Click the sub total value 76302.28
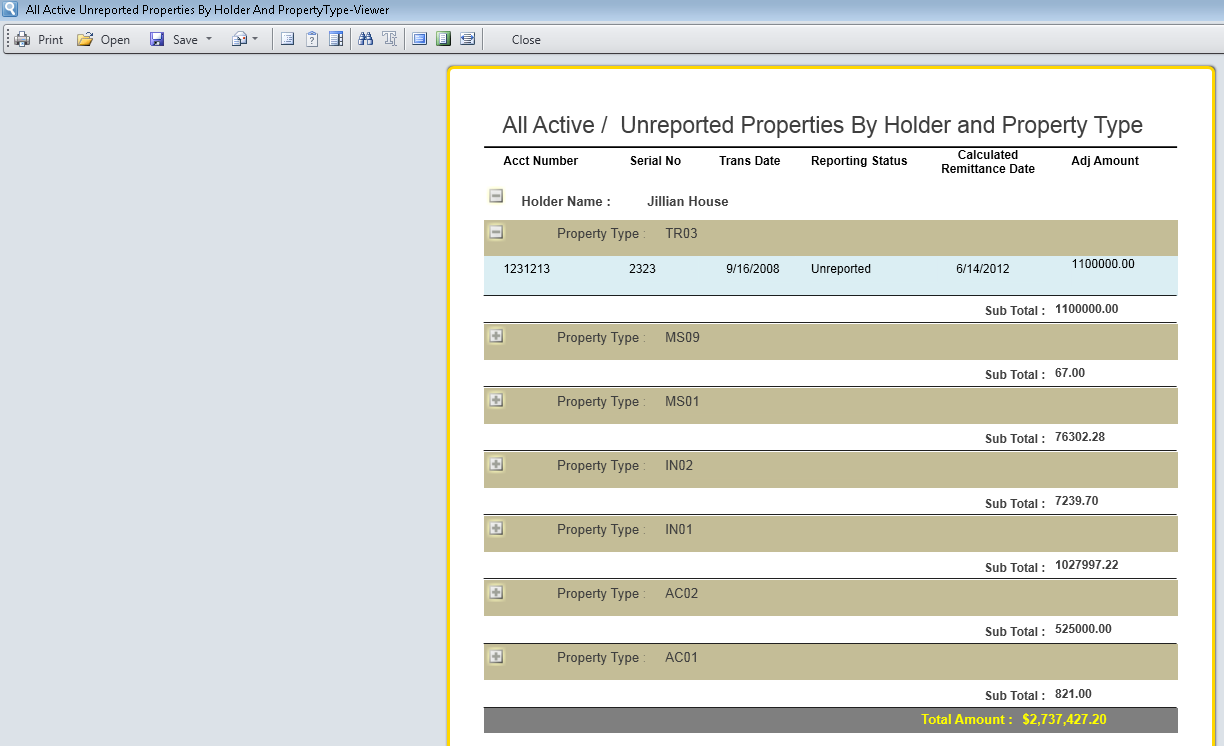The width and height of the screenshot is (1224, 746). point(1080,437)
